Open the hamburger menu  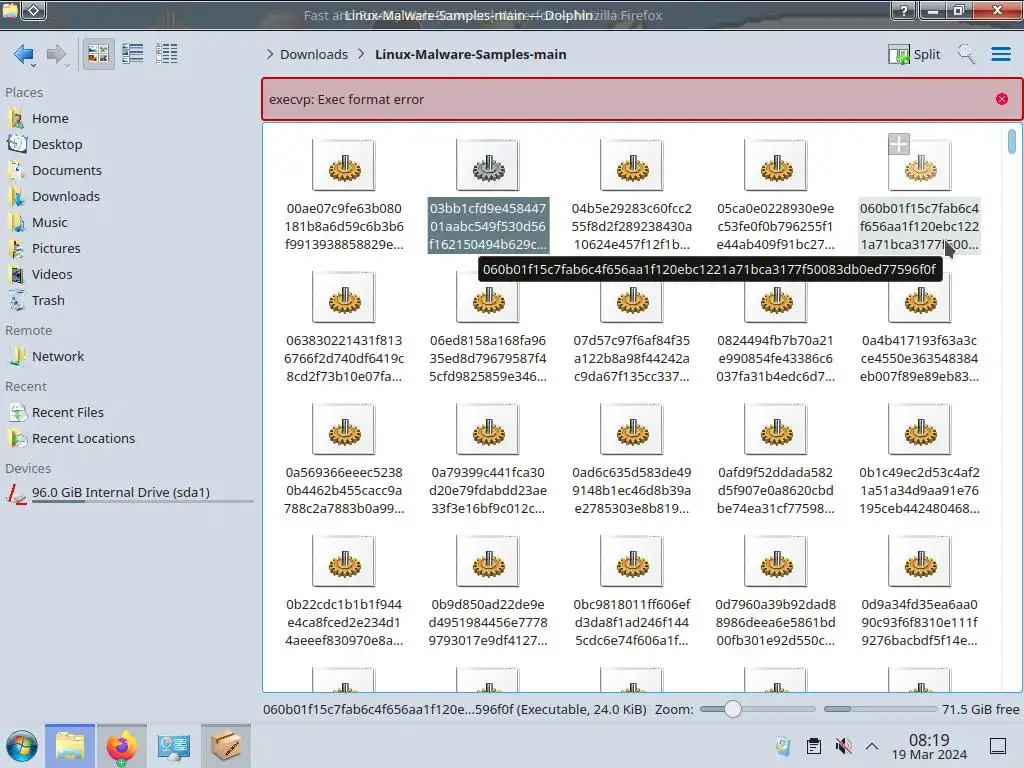[x=1000, y=54]
